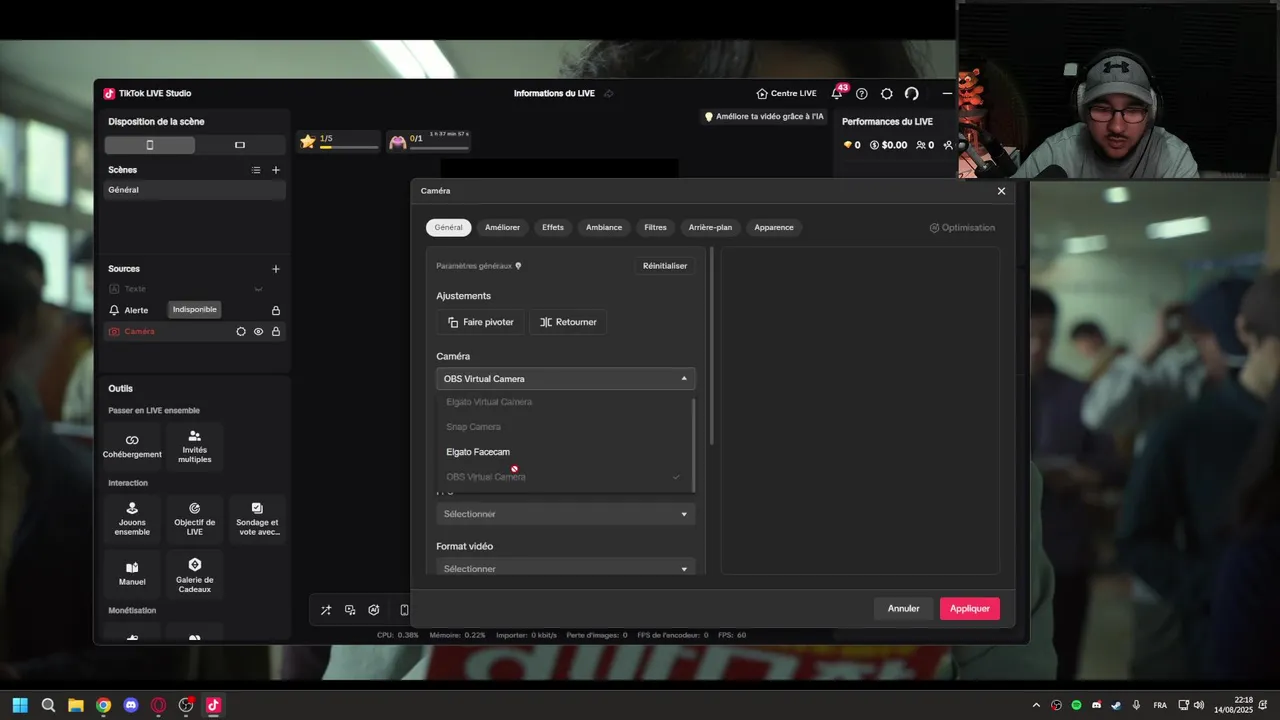
Task: Open Objectif de LIVE tool
Action: pos(195,519)
